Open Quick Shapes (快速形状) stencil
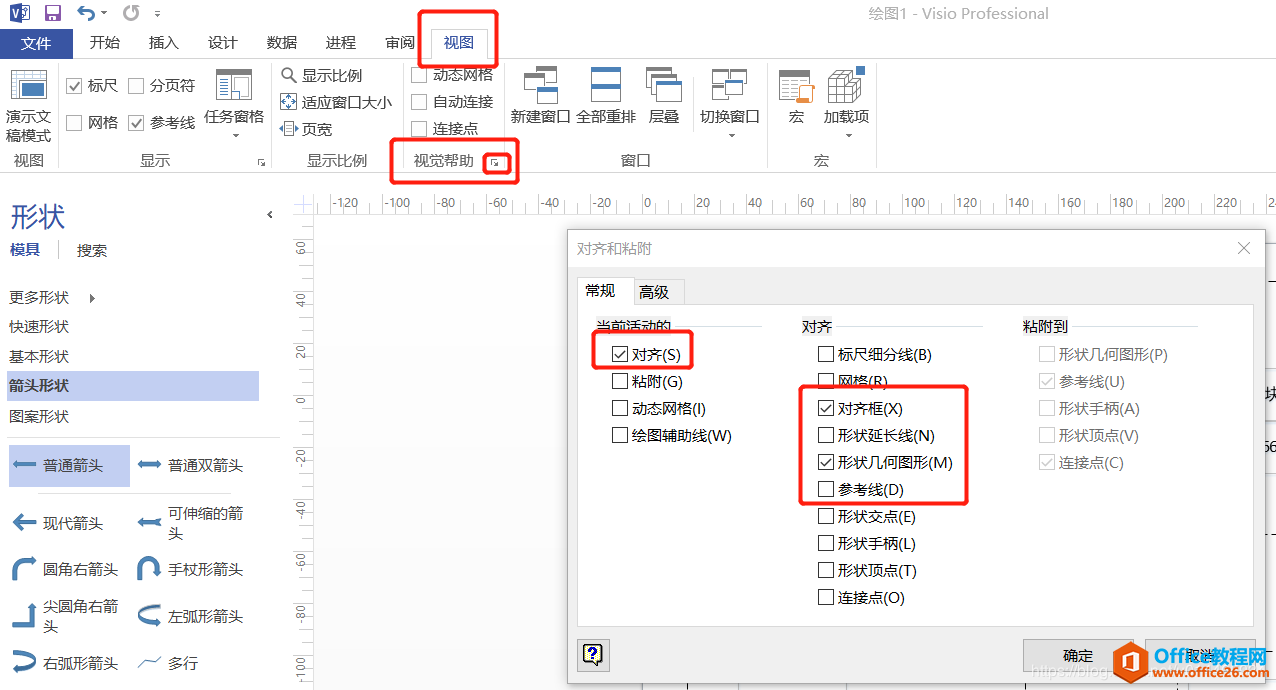This screenshot has height=690, width=1276. pyautogui.click(x=39, y=327)
